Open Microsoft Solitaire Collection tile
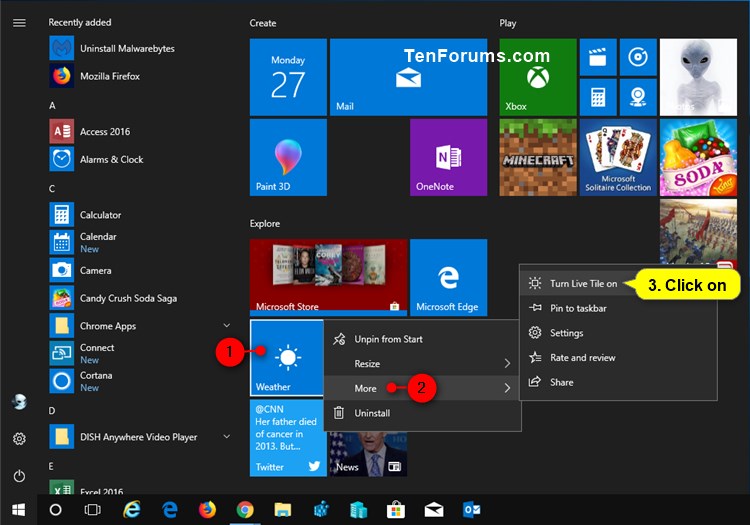 click(x=618, y=157)
